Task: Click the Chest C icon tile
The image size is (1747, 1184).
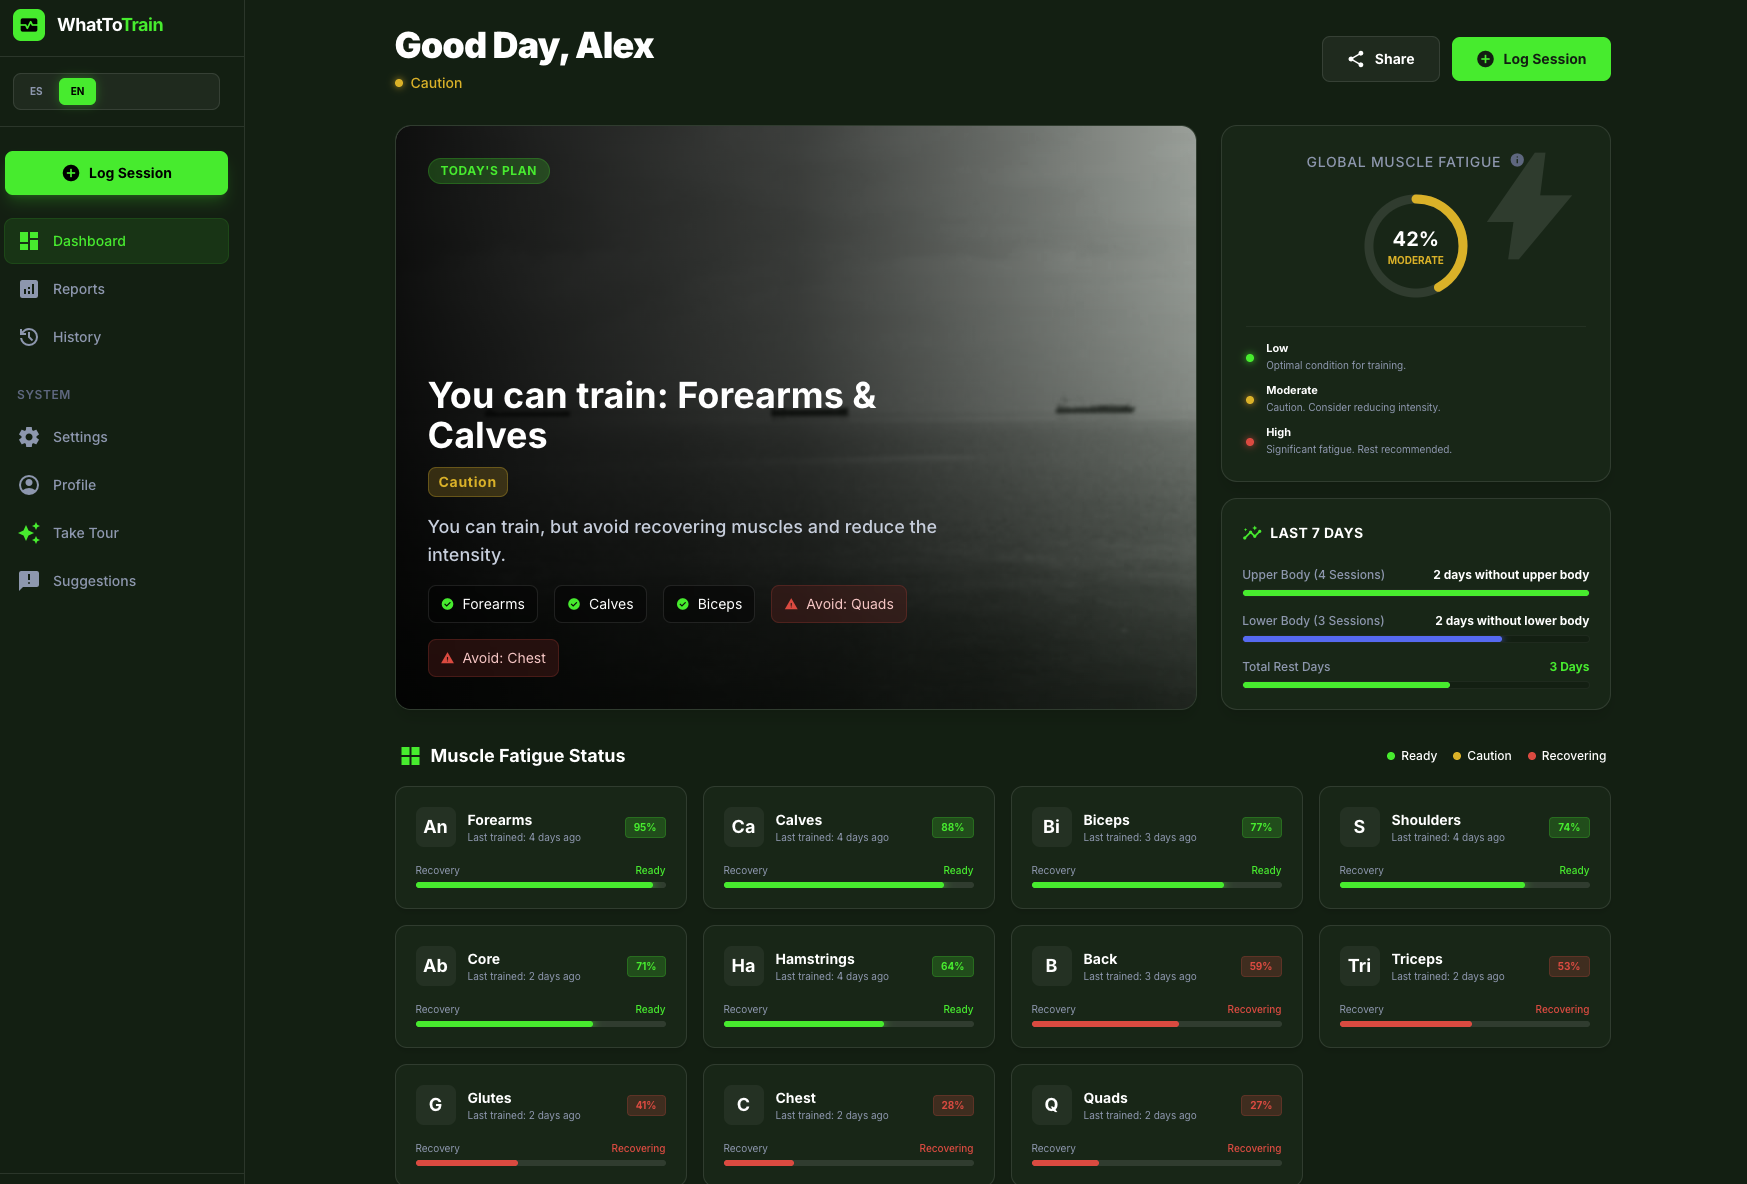Action: (x=743, y=1105)
